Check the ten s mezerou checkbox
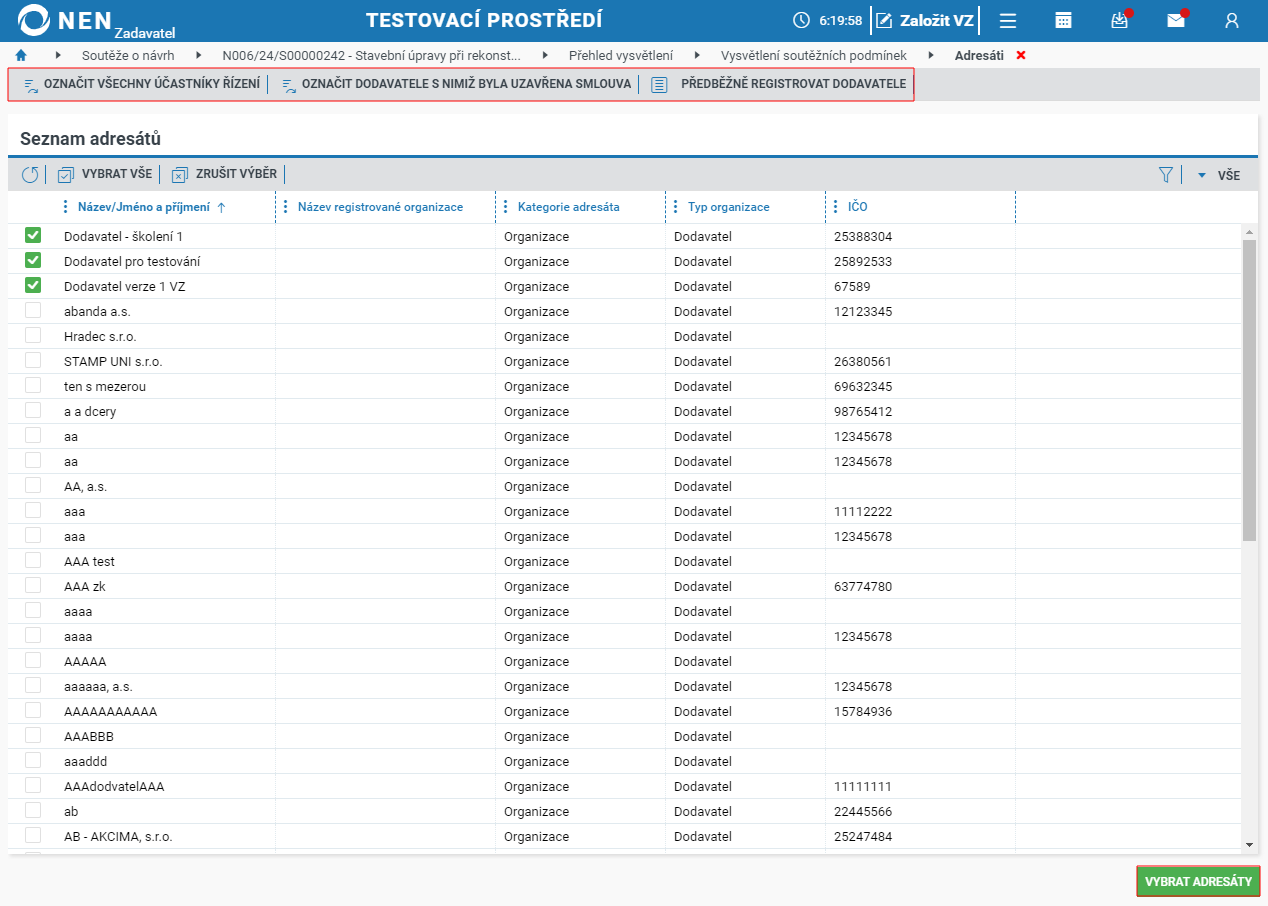 [x=33, y=385]
